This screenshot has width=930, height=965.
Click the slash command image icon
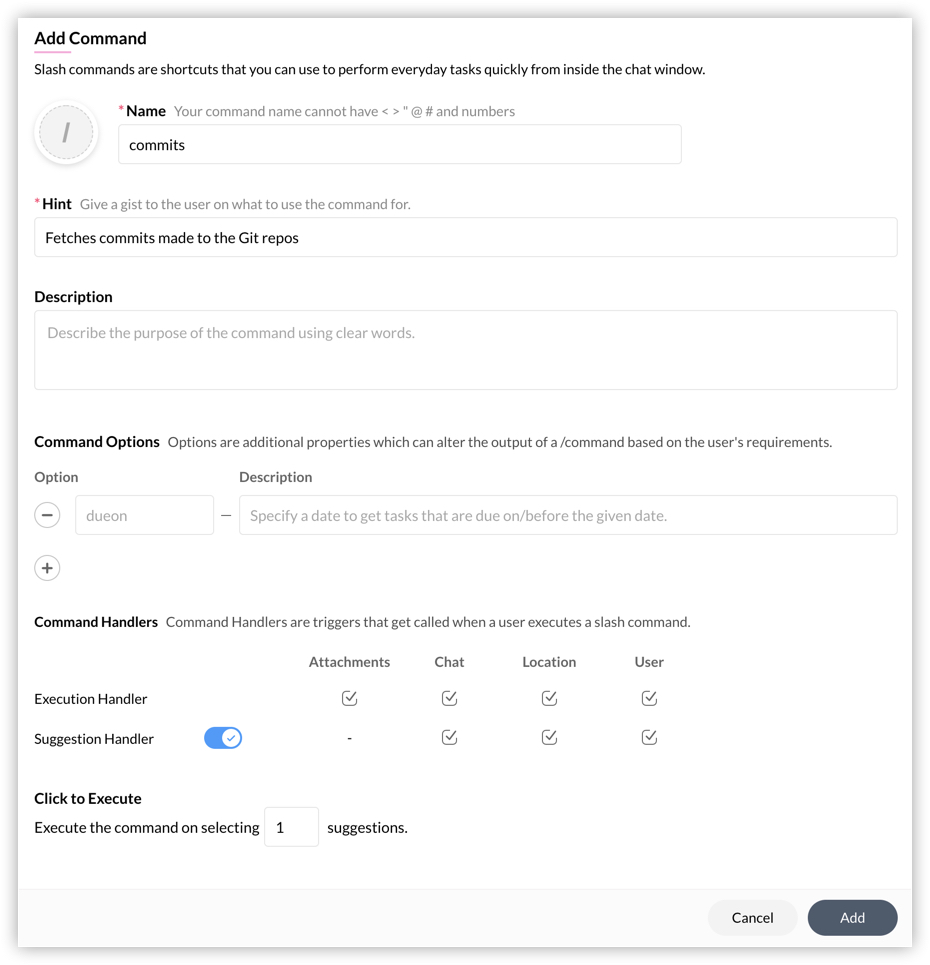click(66, 133)
